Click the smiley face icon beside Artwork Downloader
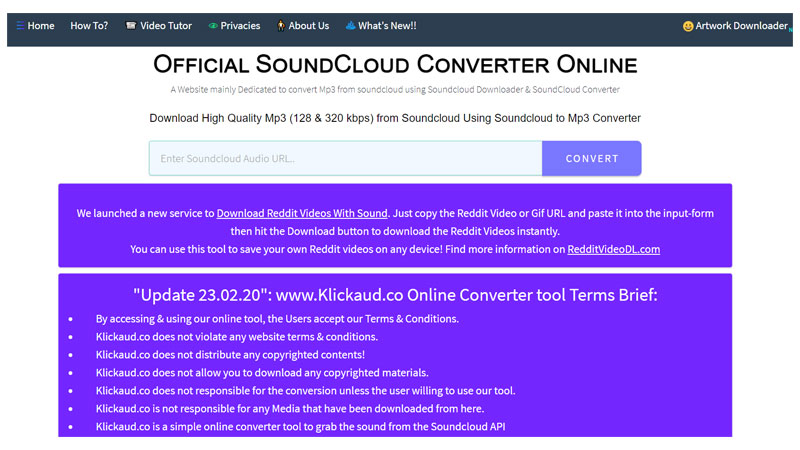Viewport: 800px width, 450px height. point(688,26)
